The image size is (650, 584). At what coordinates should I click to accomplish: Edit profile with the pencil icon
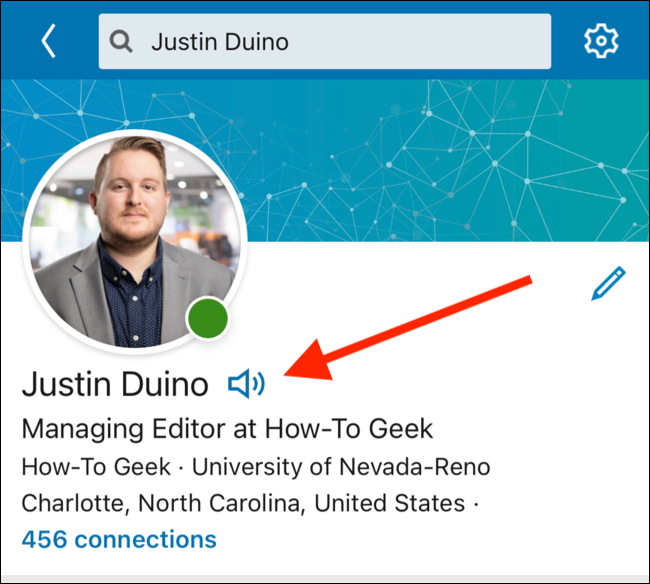(608, 283)
